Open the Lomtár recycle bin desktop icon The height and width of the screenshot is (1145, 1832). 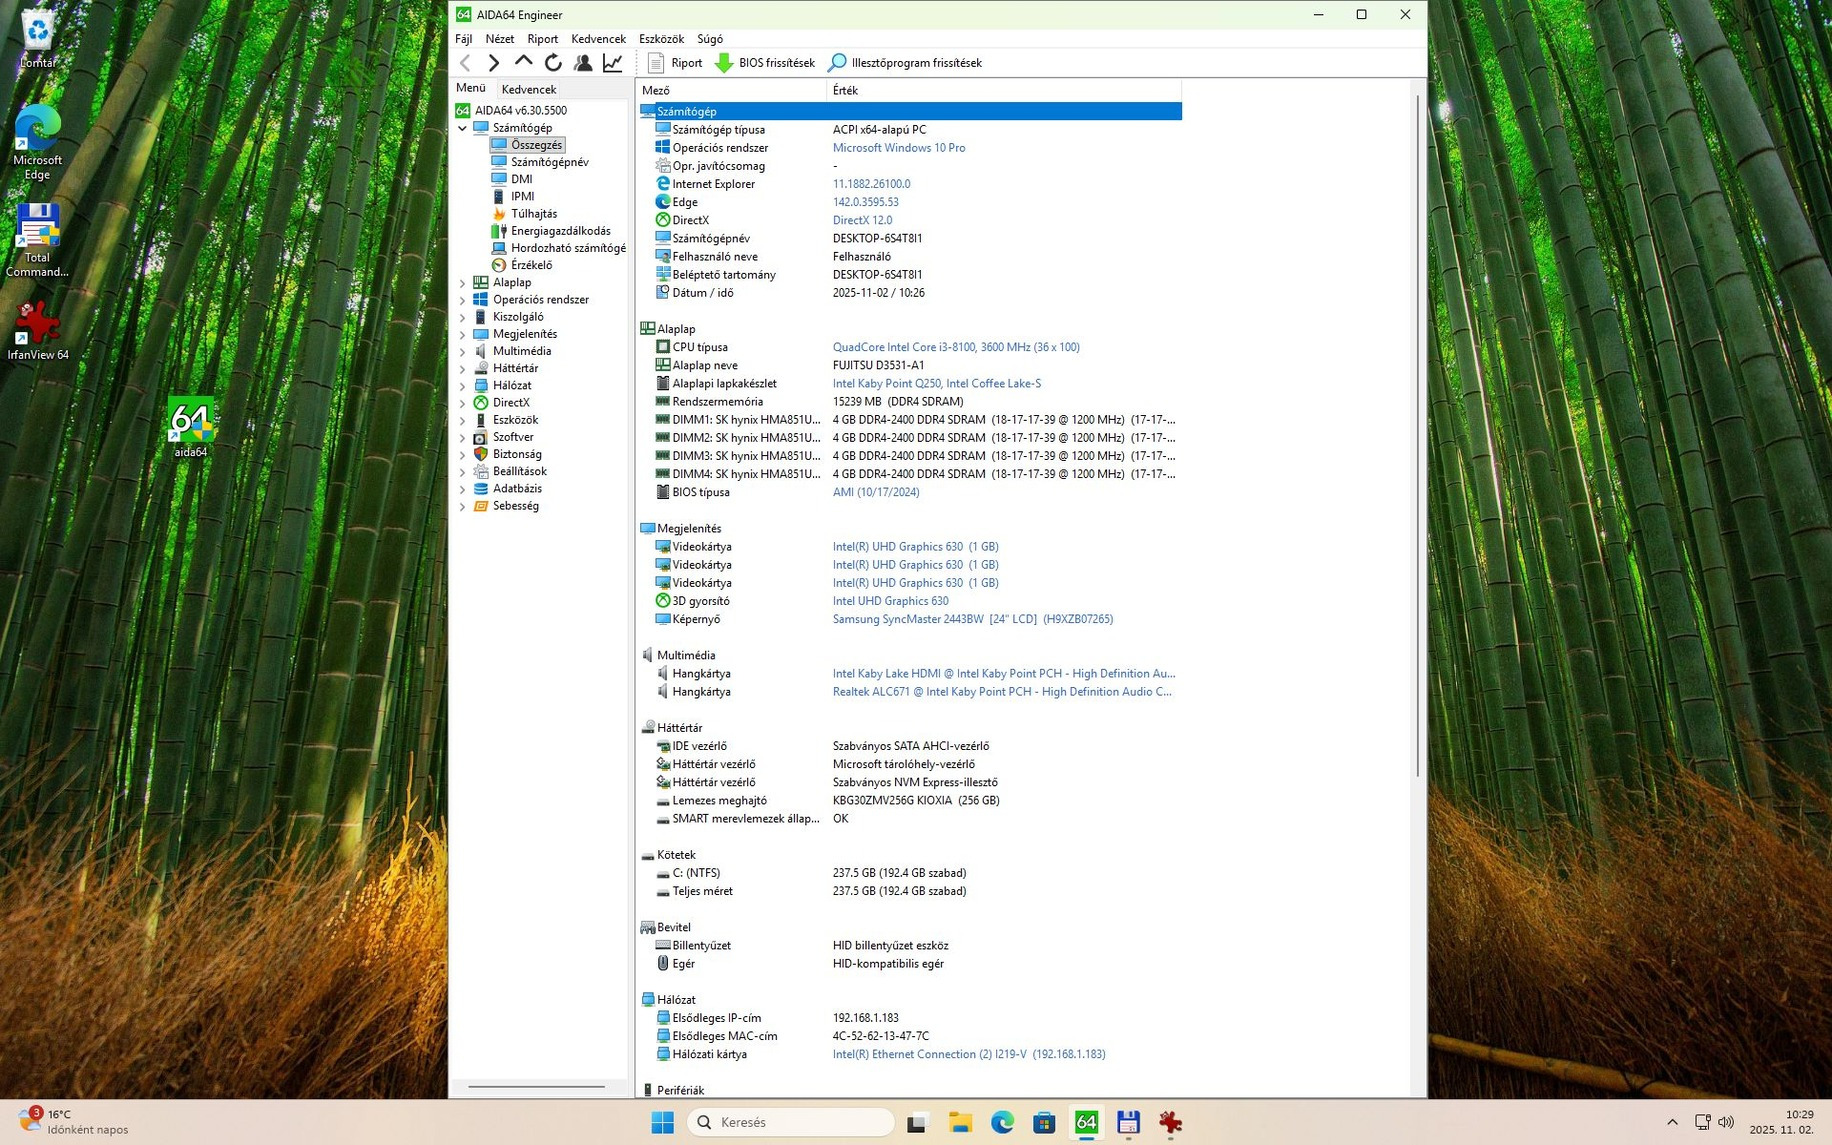(37, 40)
